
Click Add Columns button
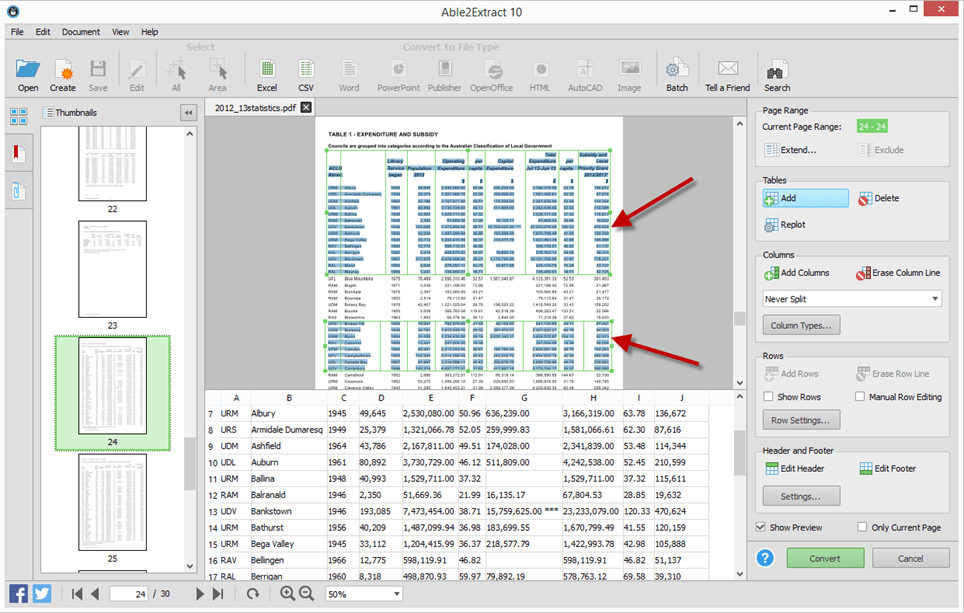point(796,273)
